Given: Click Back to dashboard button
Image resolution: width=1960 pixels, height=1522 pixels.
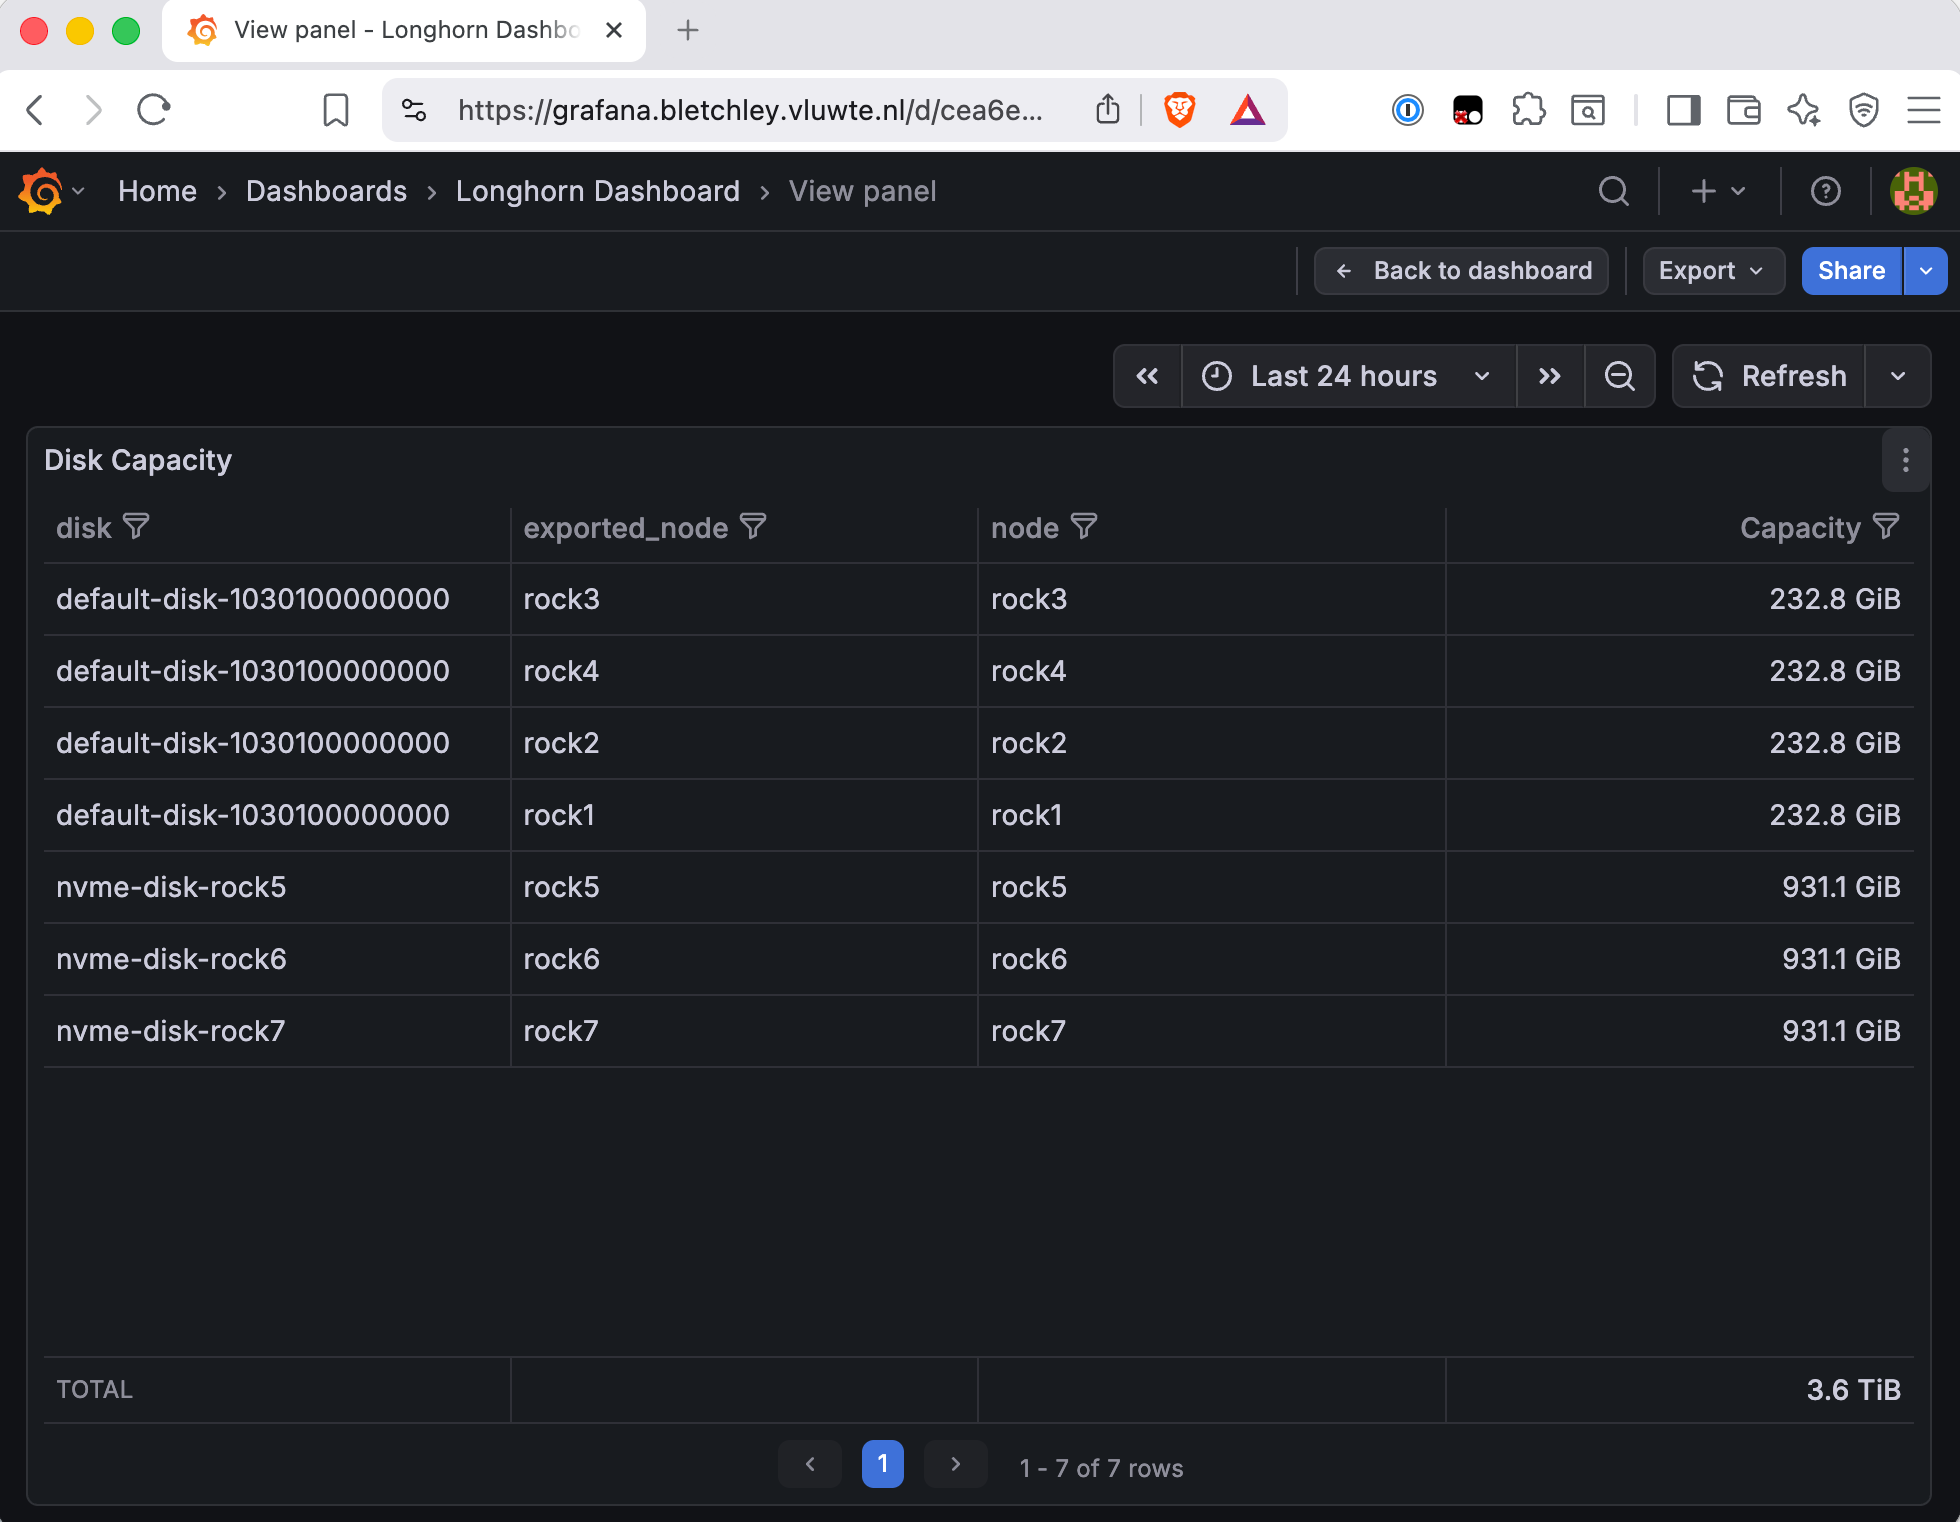Looking at the screenshot, I should 1461,271.
